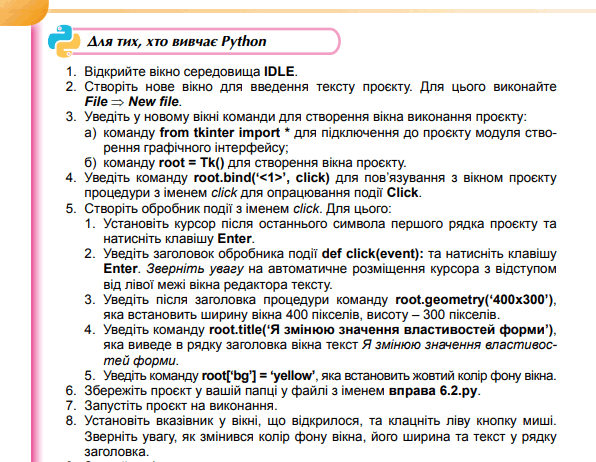Click the root.title command text
Viewport: 596px width, 462px height.
click(381, 329)
